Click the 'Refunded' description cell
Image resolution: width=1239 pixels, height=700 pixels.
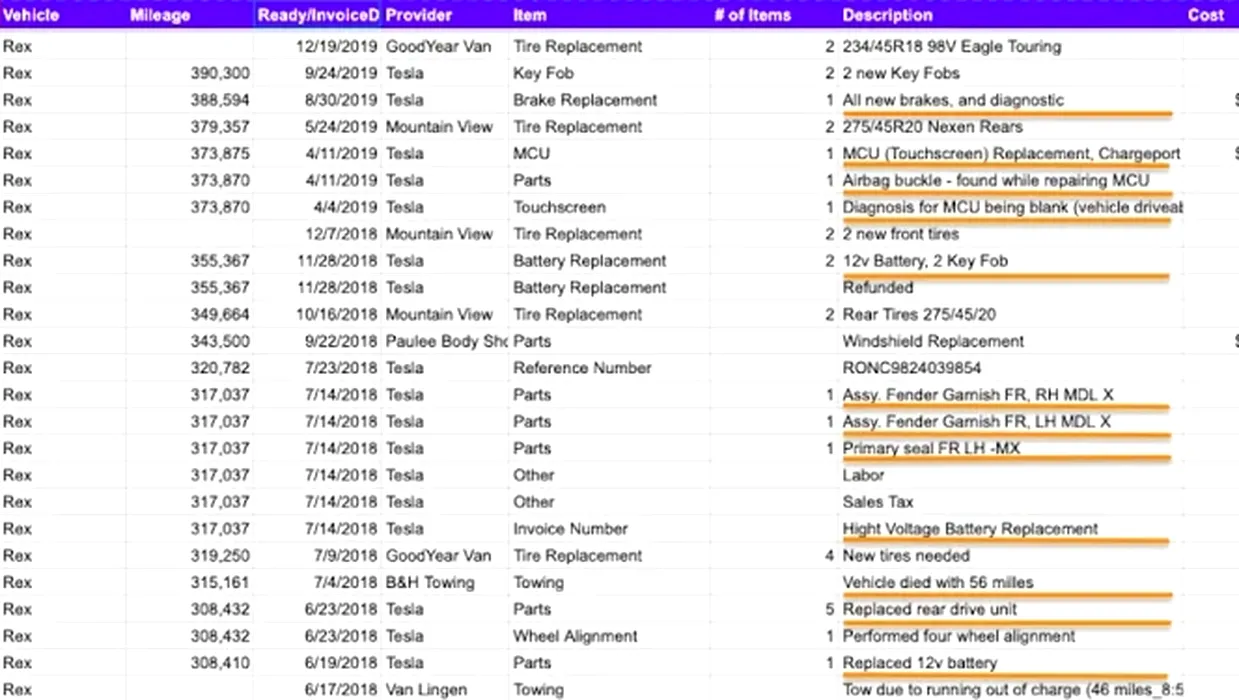(877, 287)
